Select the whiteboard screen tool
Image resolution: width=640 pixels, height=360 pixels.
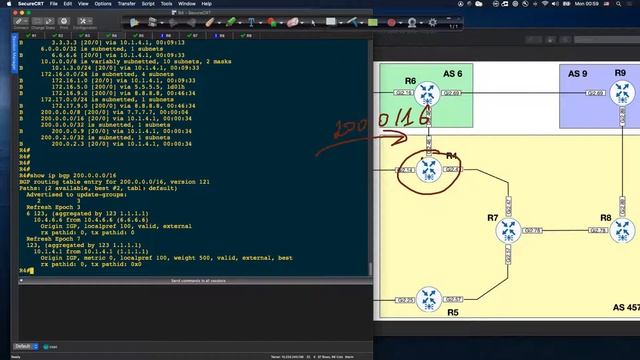point(331,22)
